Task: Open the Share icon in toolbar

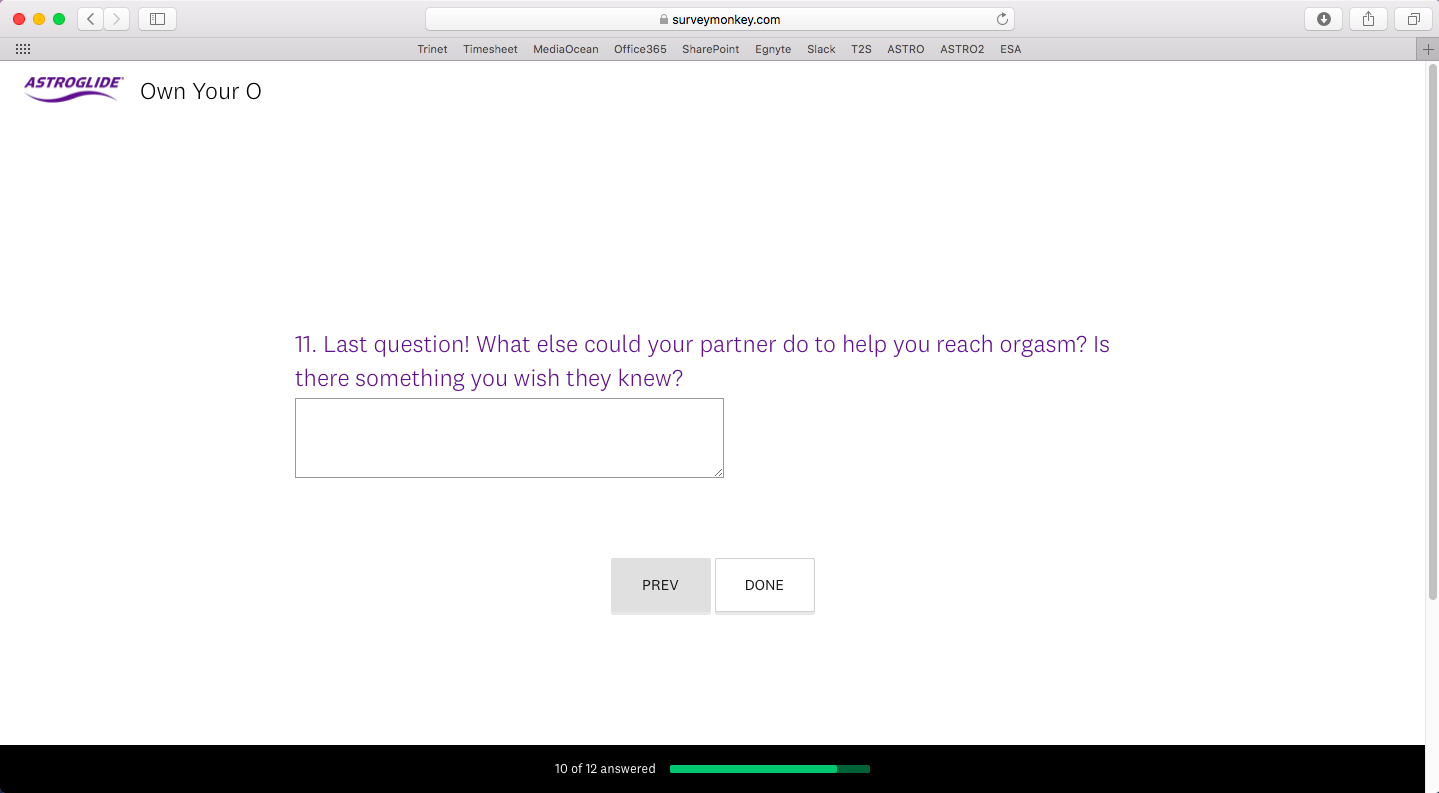Action: [1368, 19]
